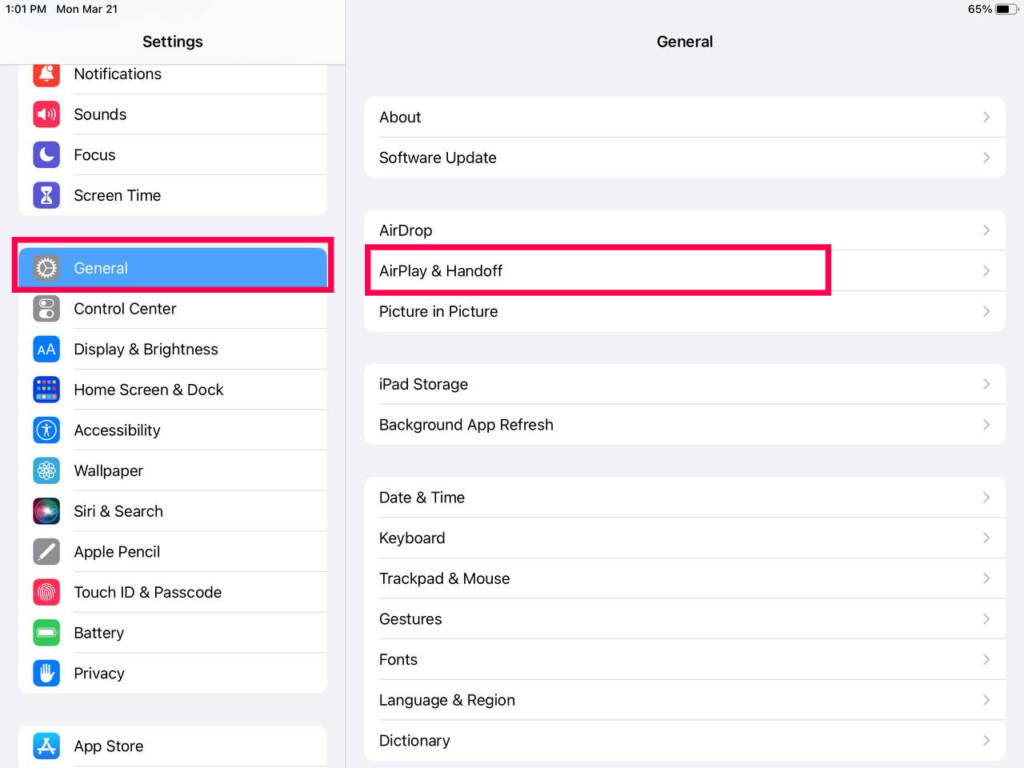
Task: Open Dictionary settings row
Action: [684, 741]
